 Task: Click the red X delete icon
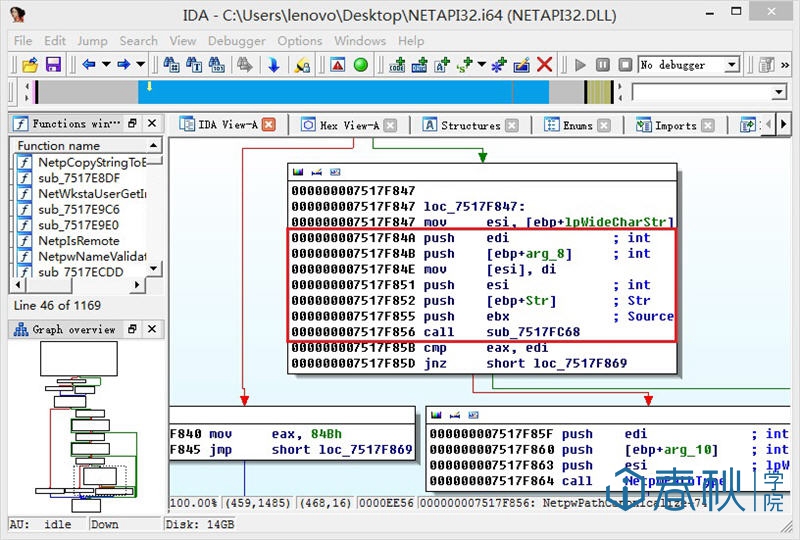[544, 65]
